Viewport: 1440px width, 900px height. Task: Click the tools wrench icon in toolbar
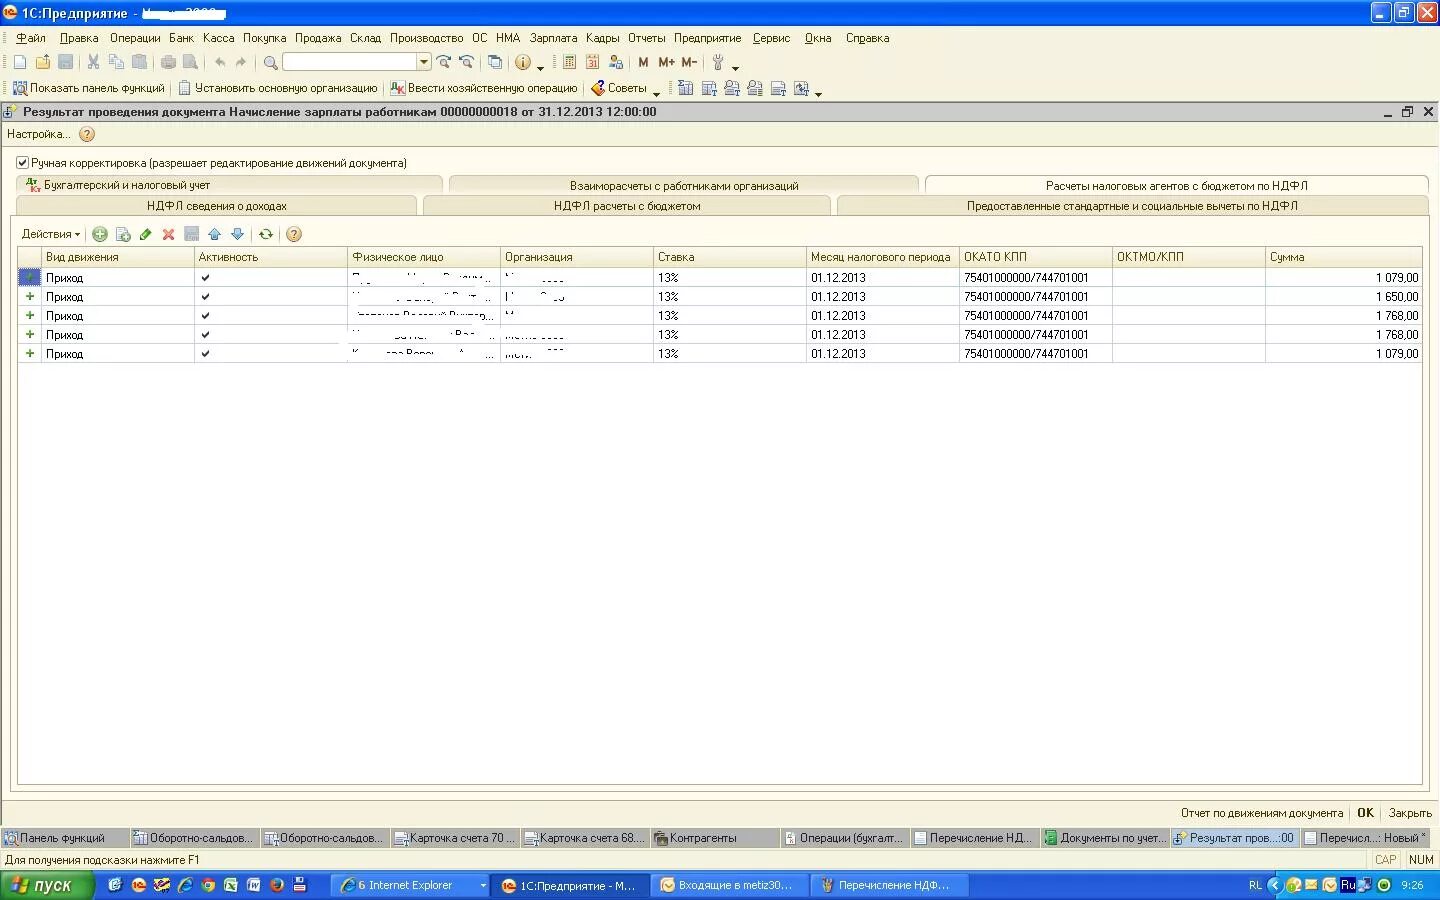(717, 62)
